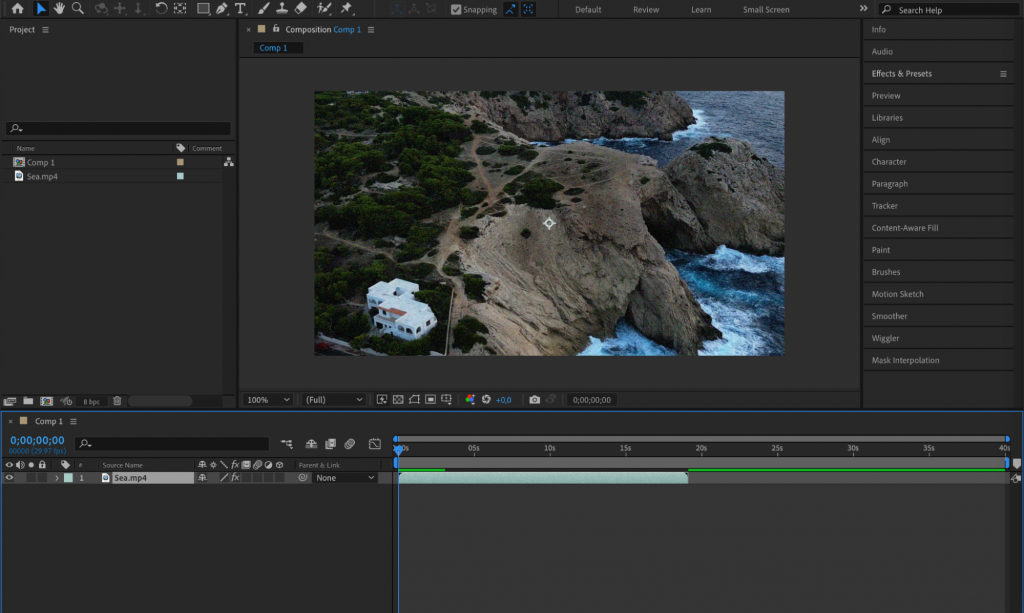Select the Type tool
The image size is (1024, 613).
[x=240, y=10]
